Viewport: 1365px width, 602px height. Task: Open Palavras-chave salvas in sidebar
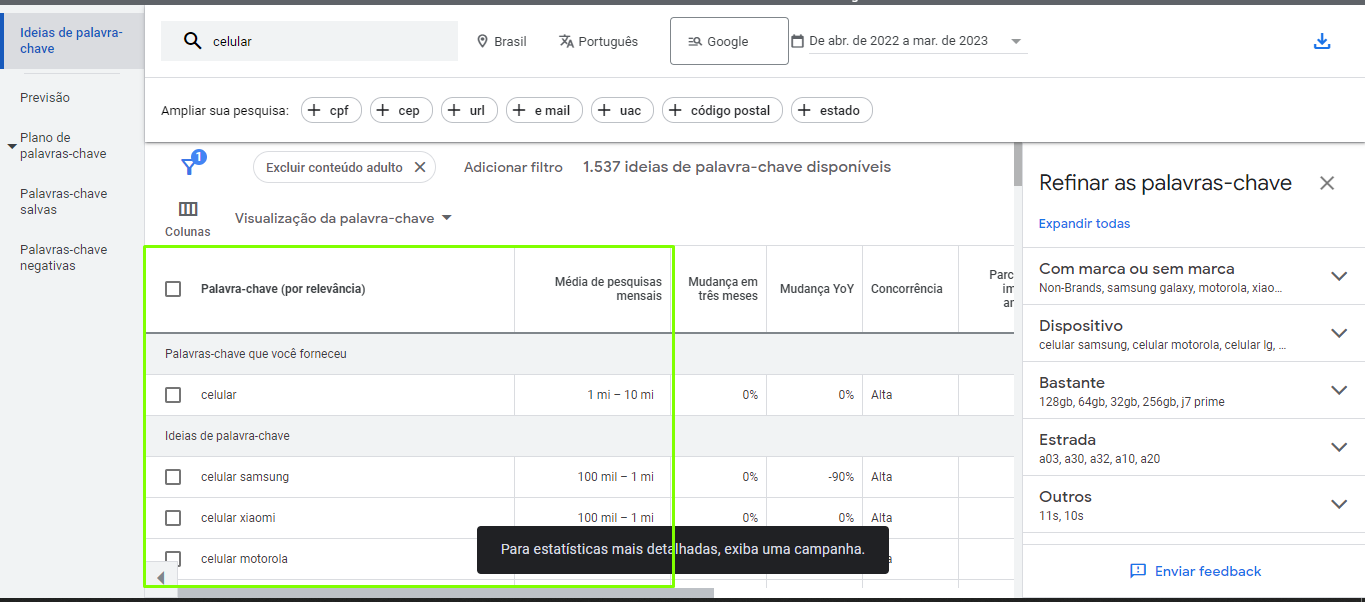point(63,202)
